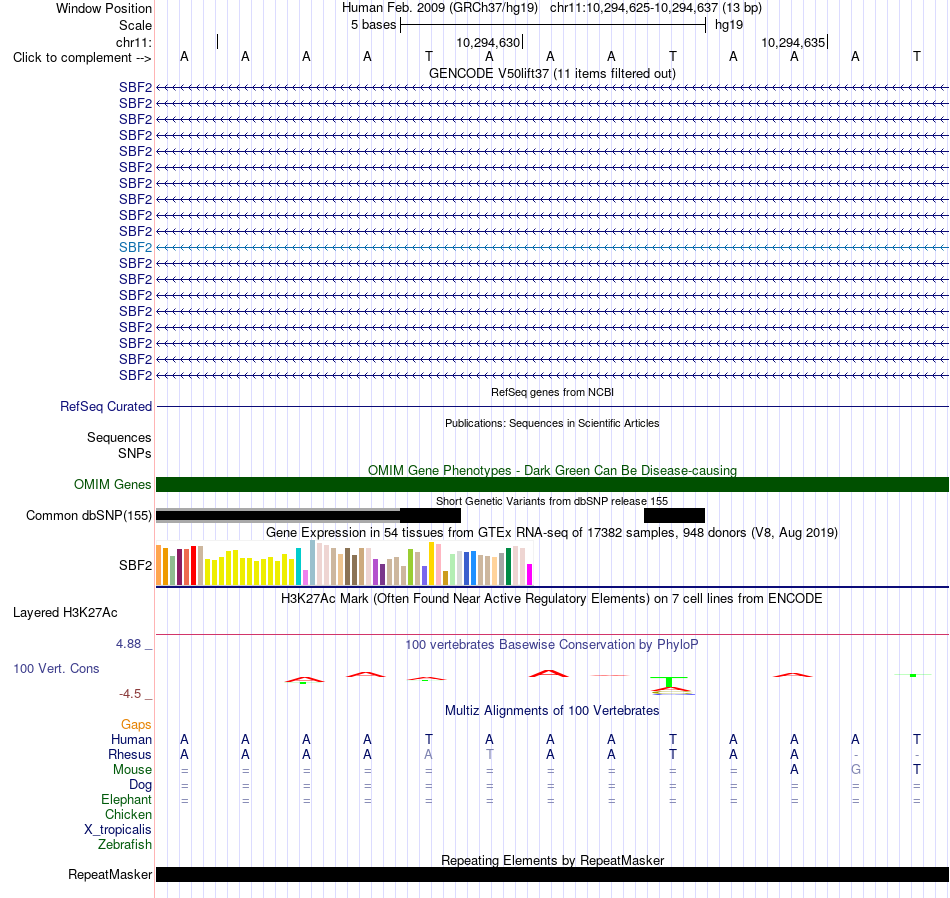950x898 pixels.
Task: Select the Chicken alignment row label
Action: pyautogui.click(x=128, y=814)
